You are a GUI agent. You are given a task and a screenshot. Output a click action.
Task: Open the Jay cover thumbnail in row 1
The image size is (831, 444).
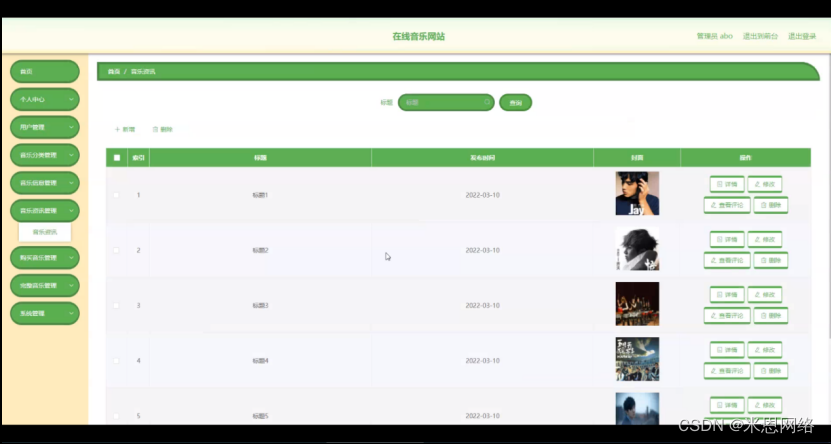[637, 193]
